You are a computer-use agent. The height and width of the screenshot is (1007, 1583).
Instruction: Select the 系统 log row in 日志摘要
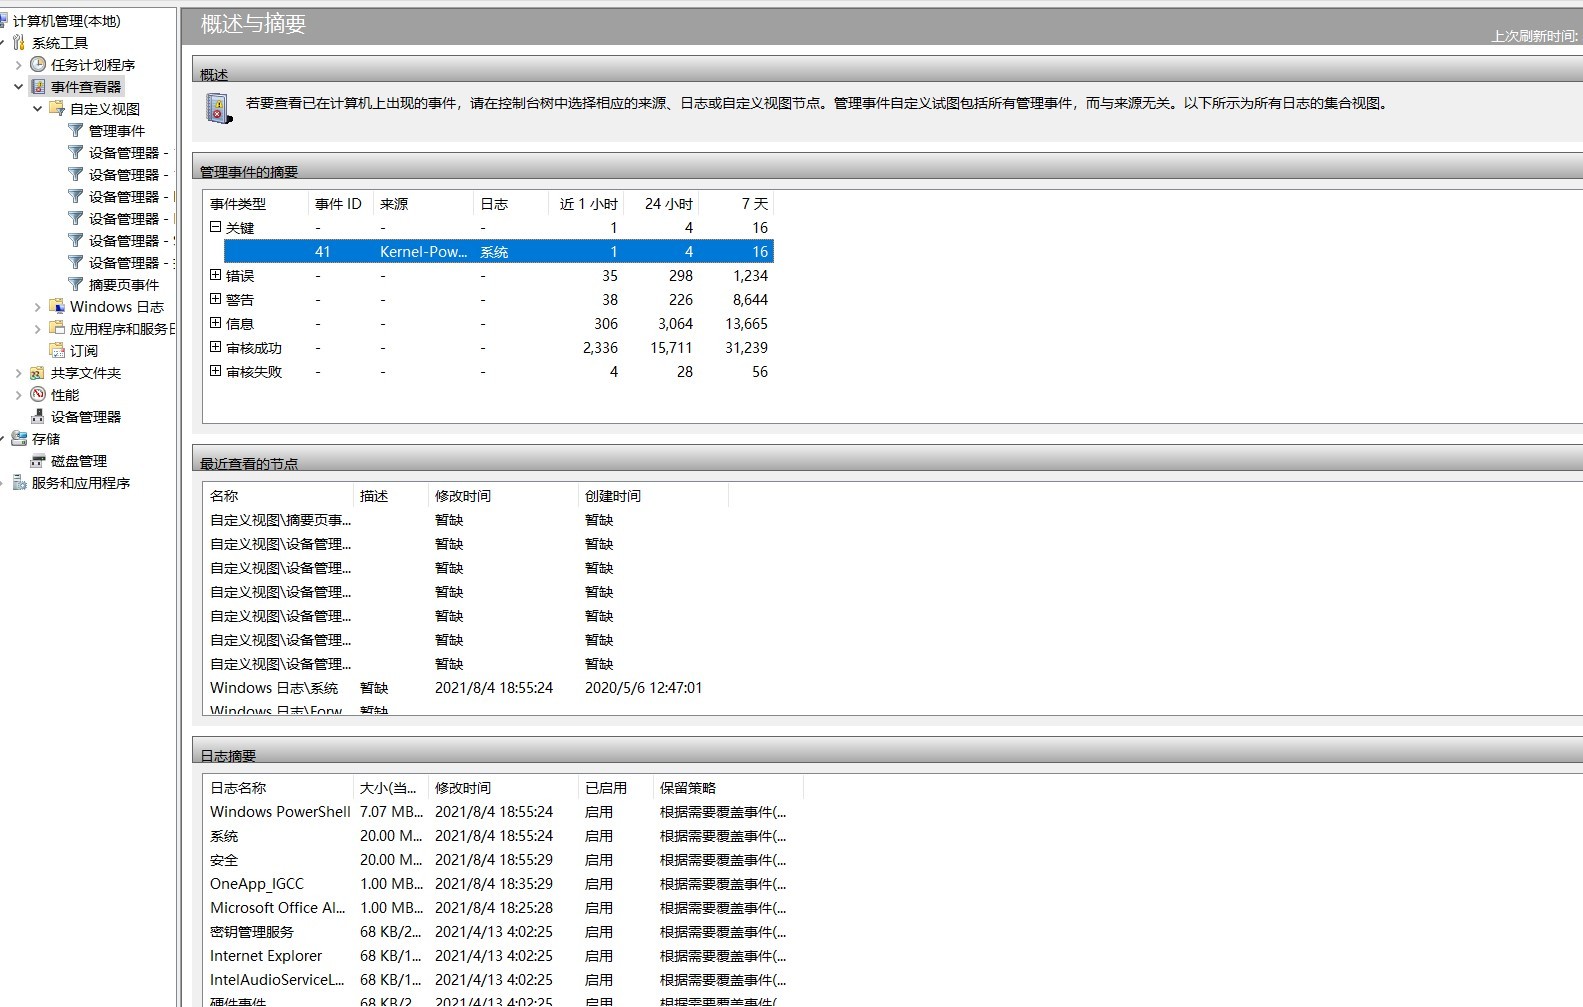point(503,836)
